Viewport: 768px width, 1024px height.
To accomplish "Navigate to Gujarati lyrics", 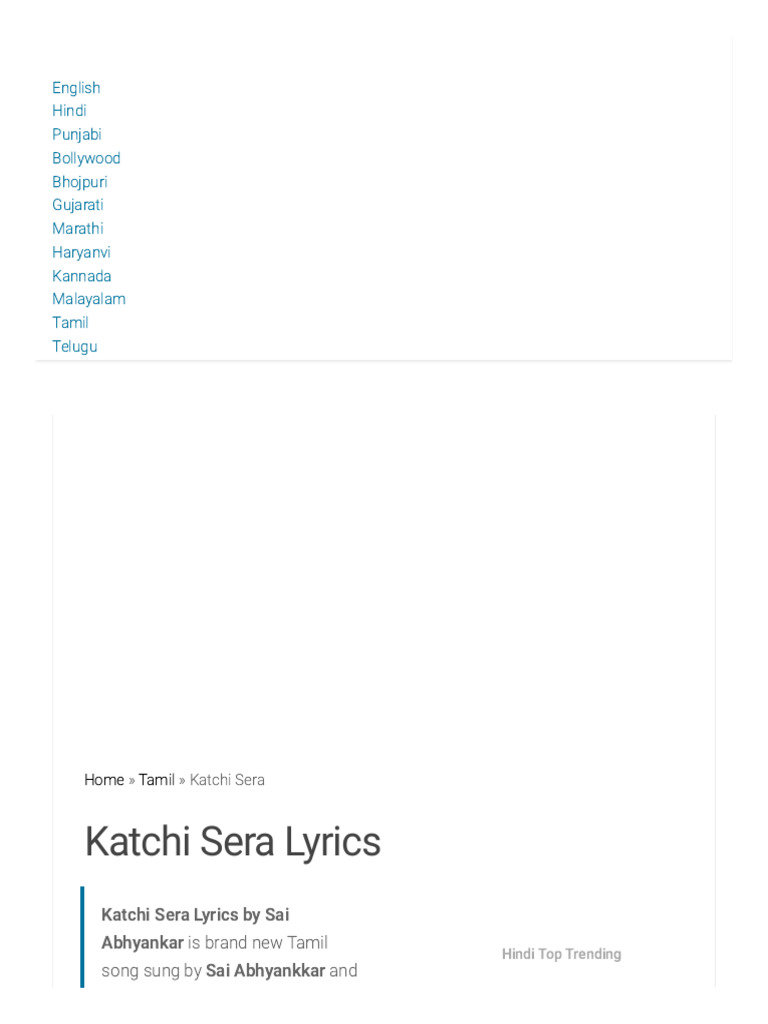I will [78, 205].
